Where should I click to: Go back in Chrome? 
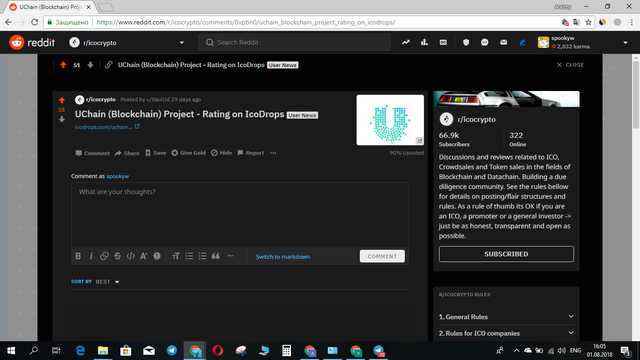tap(8, 22)
